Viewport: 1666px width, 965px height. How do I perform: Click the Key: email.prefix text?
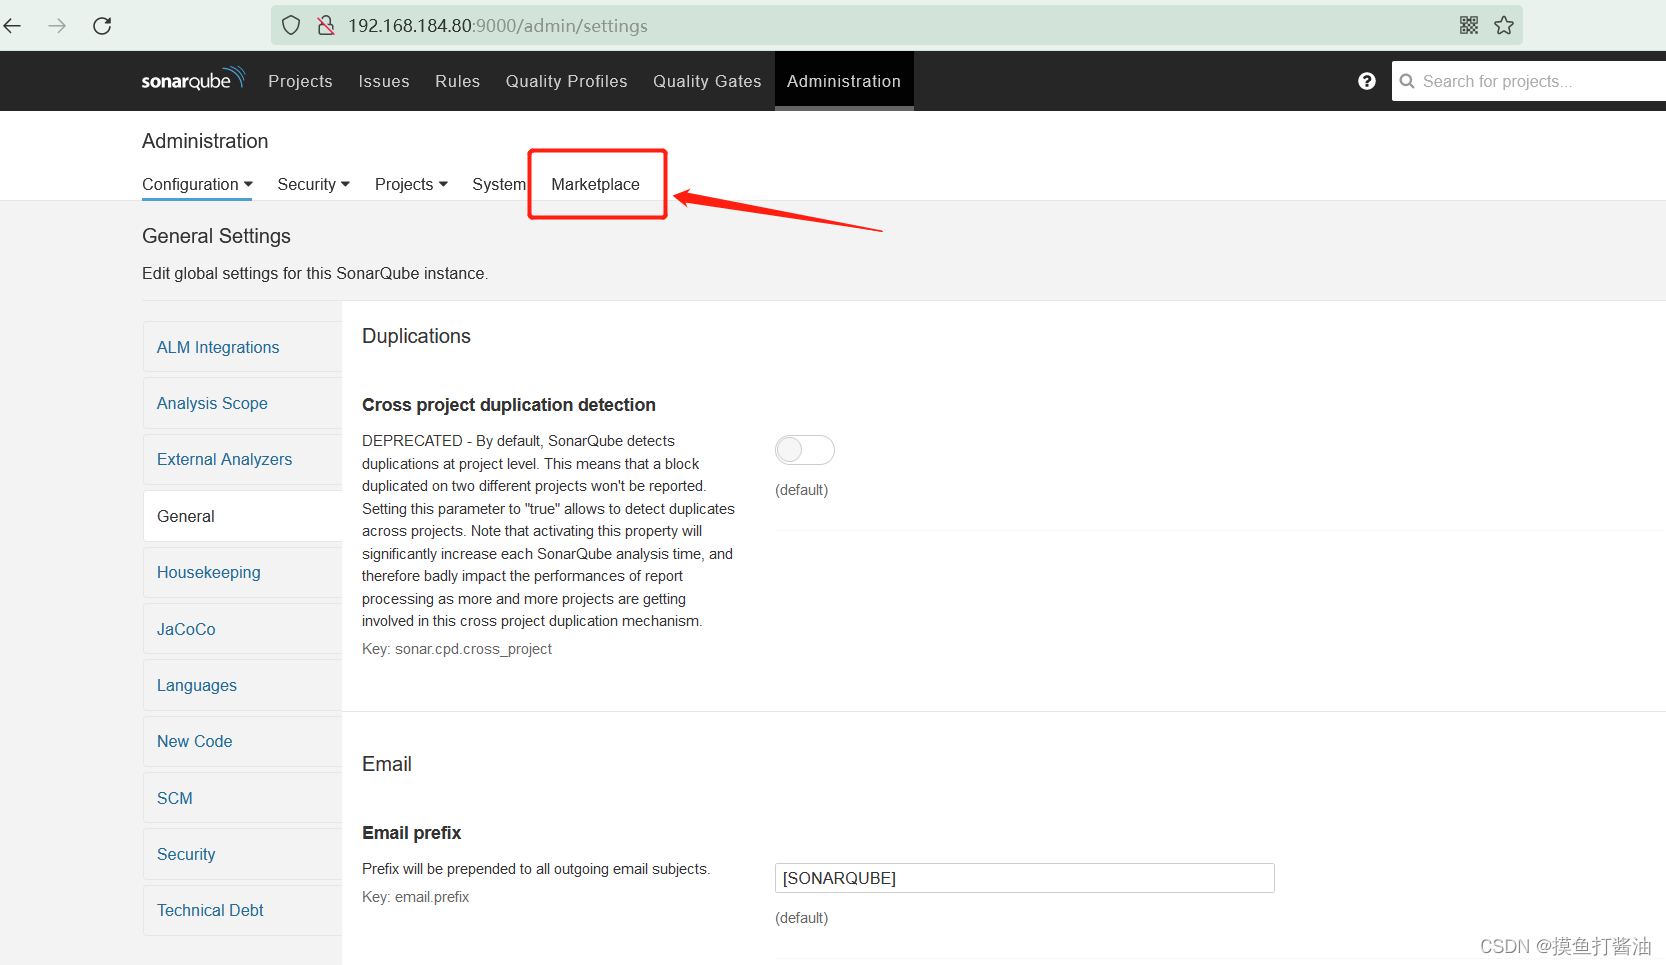(415, 897)
